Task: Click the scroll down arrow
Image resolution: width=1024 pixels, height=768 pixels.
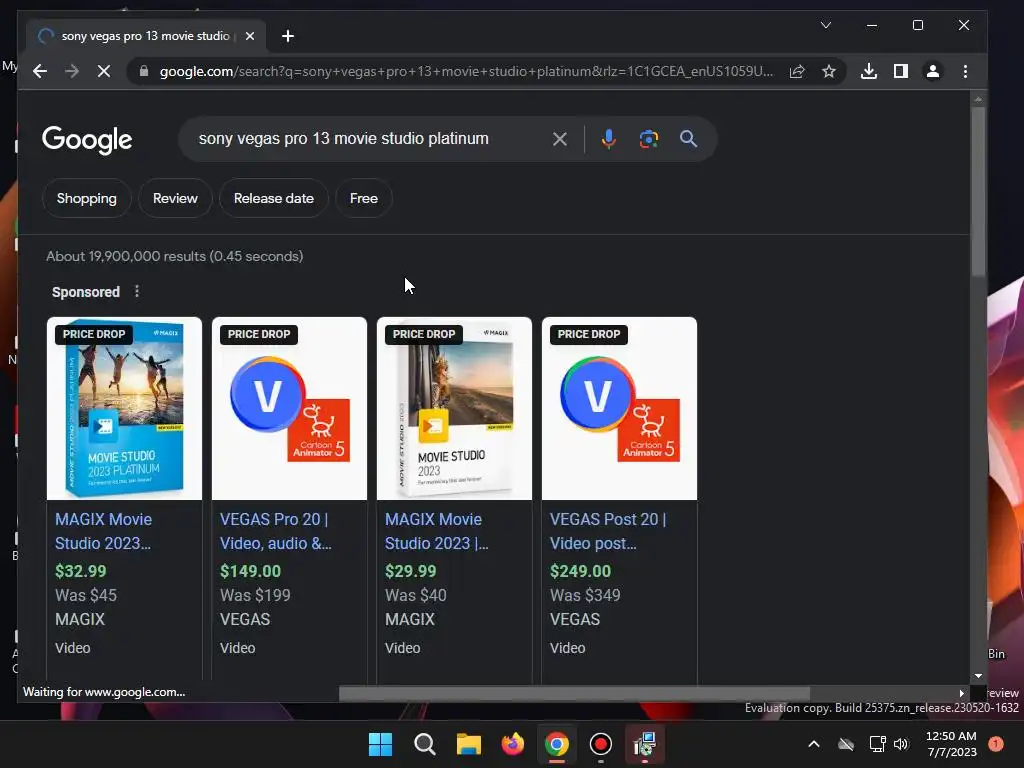Action: pos(978,676)
